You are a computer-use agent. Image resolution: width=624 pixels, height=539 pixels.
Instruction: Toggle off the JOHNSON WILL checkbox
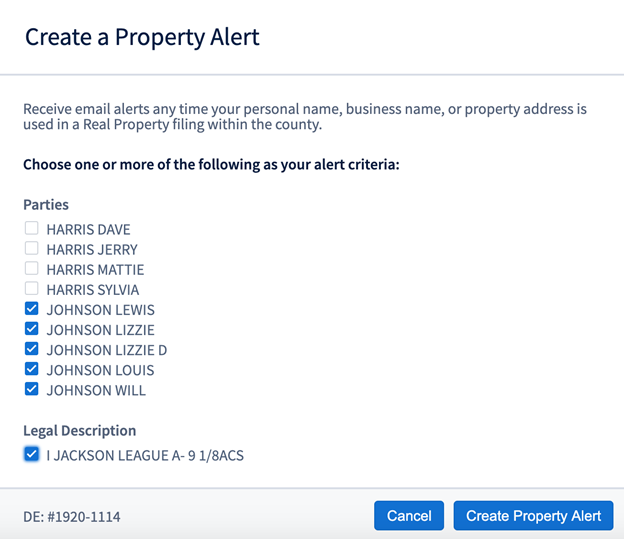pyautogui.click(x=31, y=390)
